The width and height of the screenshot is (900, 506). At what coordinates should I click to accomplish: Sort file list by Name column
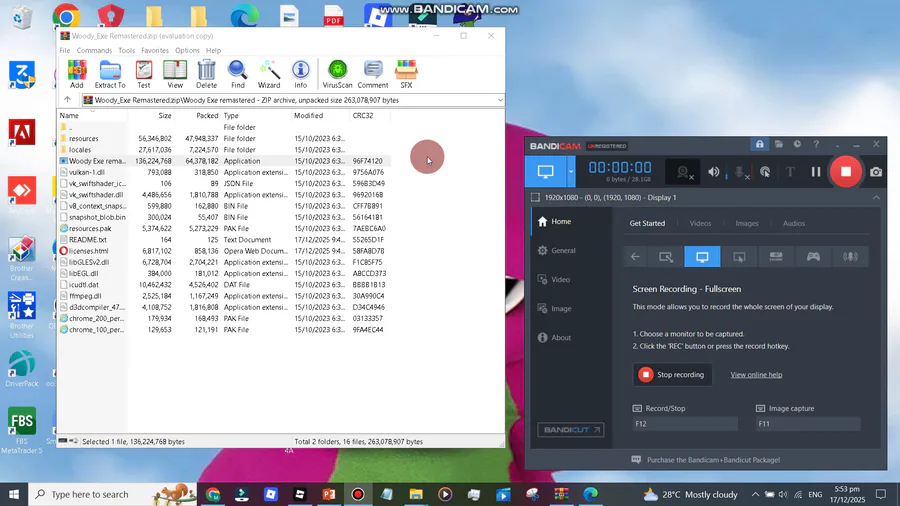pos(92,115)
